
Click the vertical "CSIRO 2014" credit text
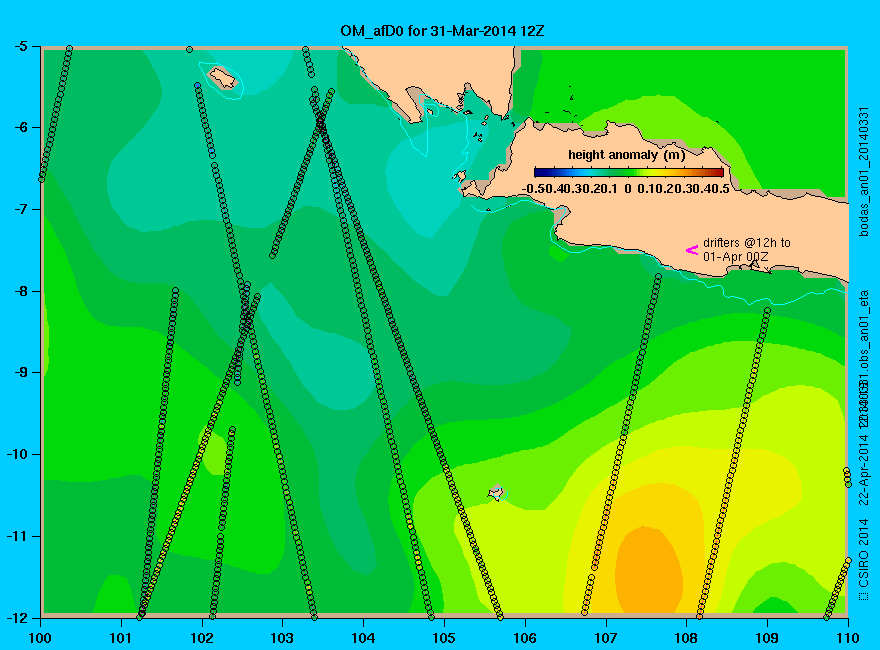point(864,553)
